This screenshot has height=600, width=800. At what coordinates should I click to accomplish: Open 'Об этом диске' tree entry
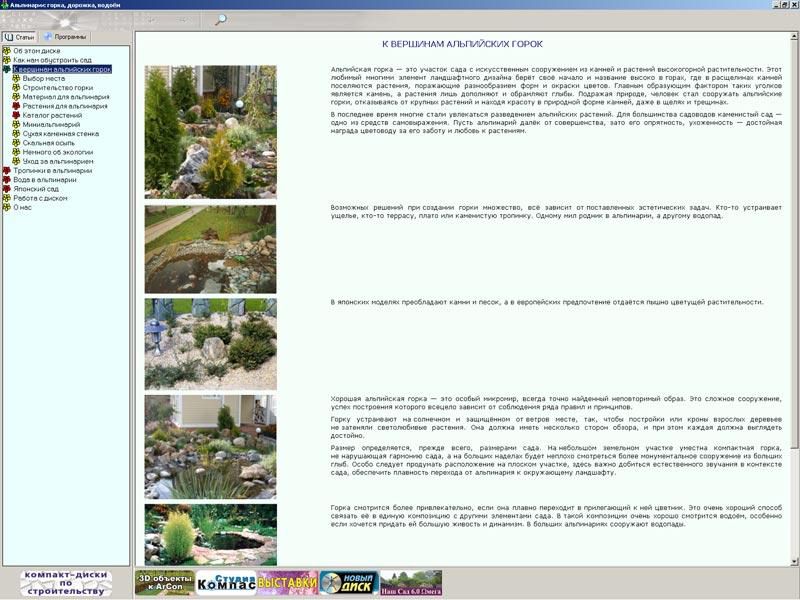point(36,51)
